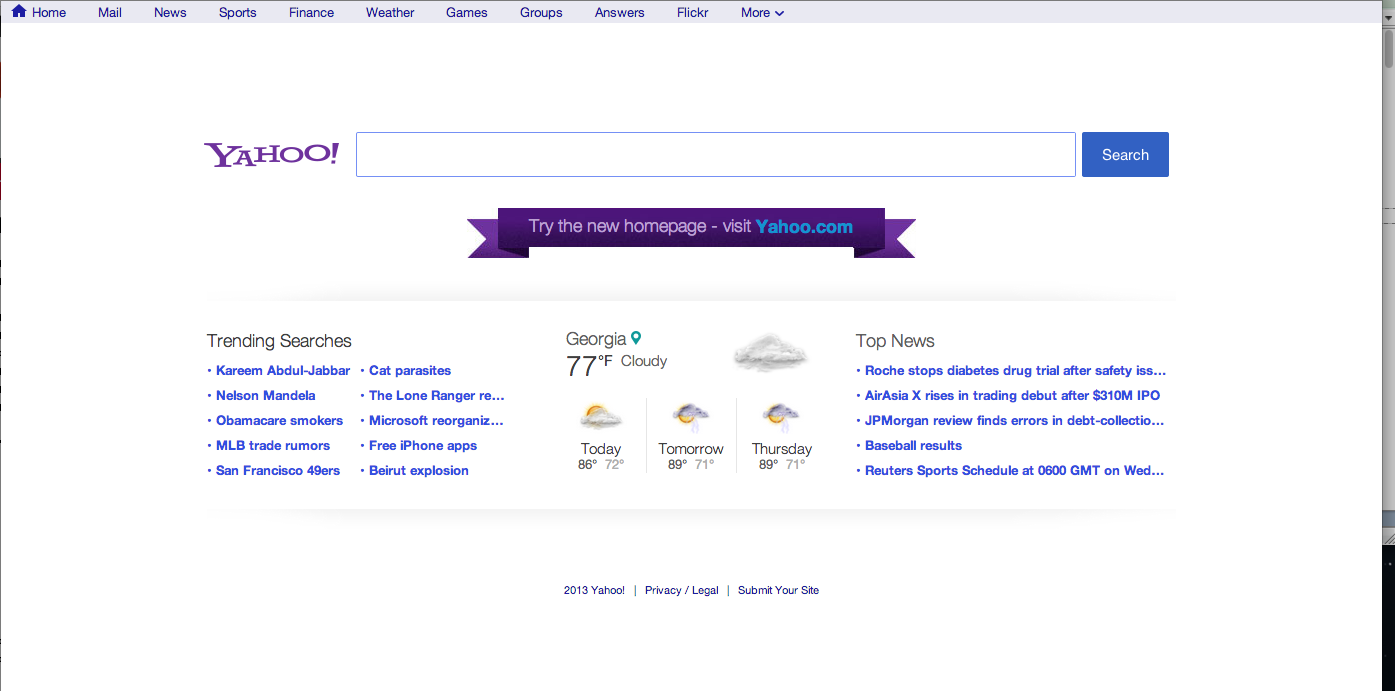The image size is (1395, 691).
Task: Go to Sports section
Action: click(x=238, y=13)
